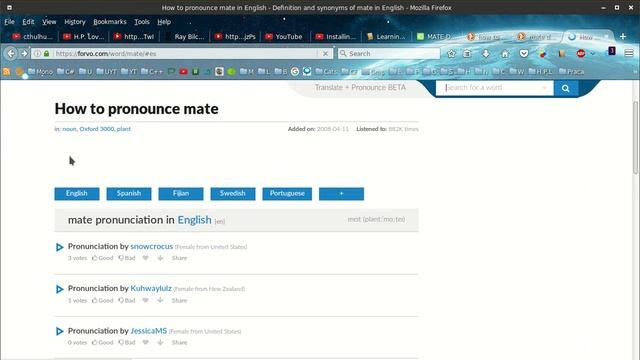Play snowcrocus's pronunciation of mate
640x360 pixels.
click(x=60, y=247)
